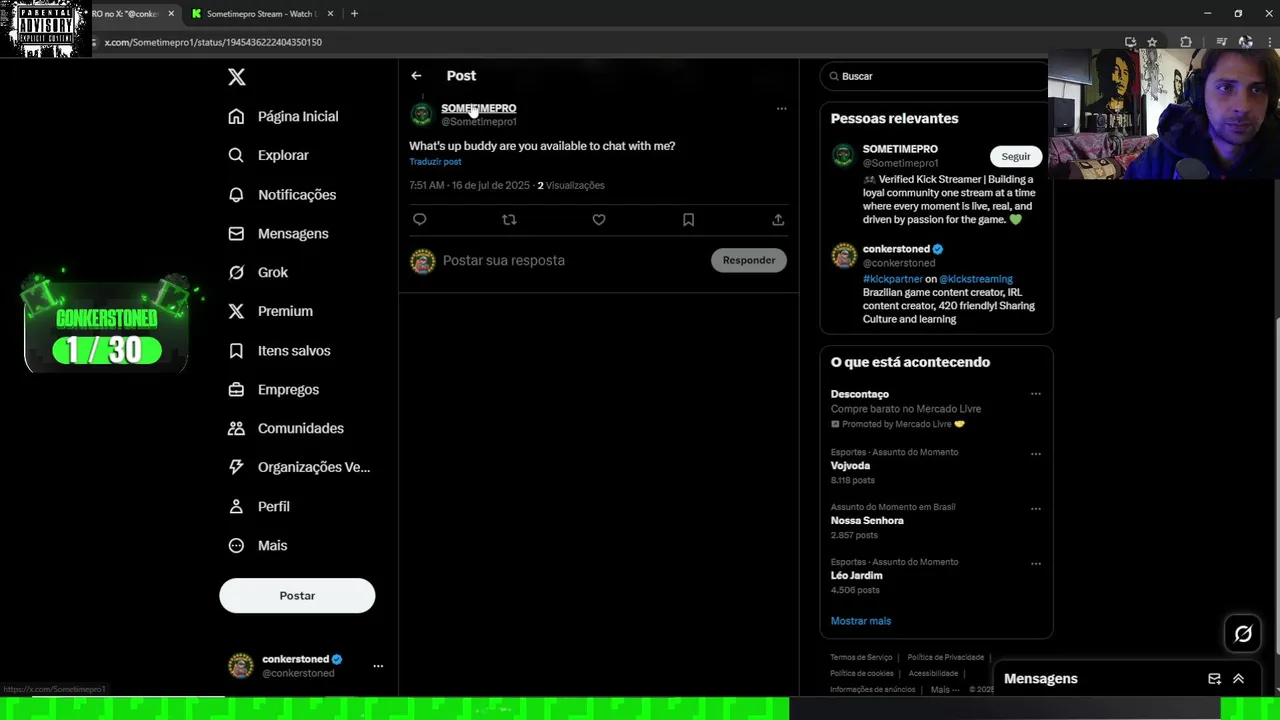Click the Grok icon in the sidebar
This screenshot has height=720, width=1280.
pyautogui.click(x=236, y=272)
